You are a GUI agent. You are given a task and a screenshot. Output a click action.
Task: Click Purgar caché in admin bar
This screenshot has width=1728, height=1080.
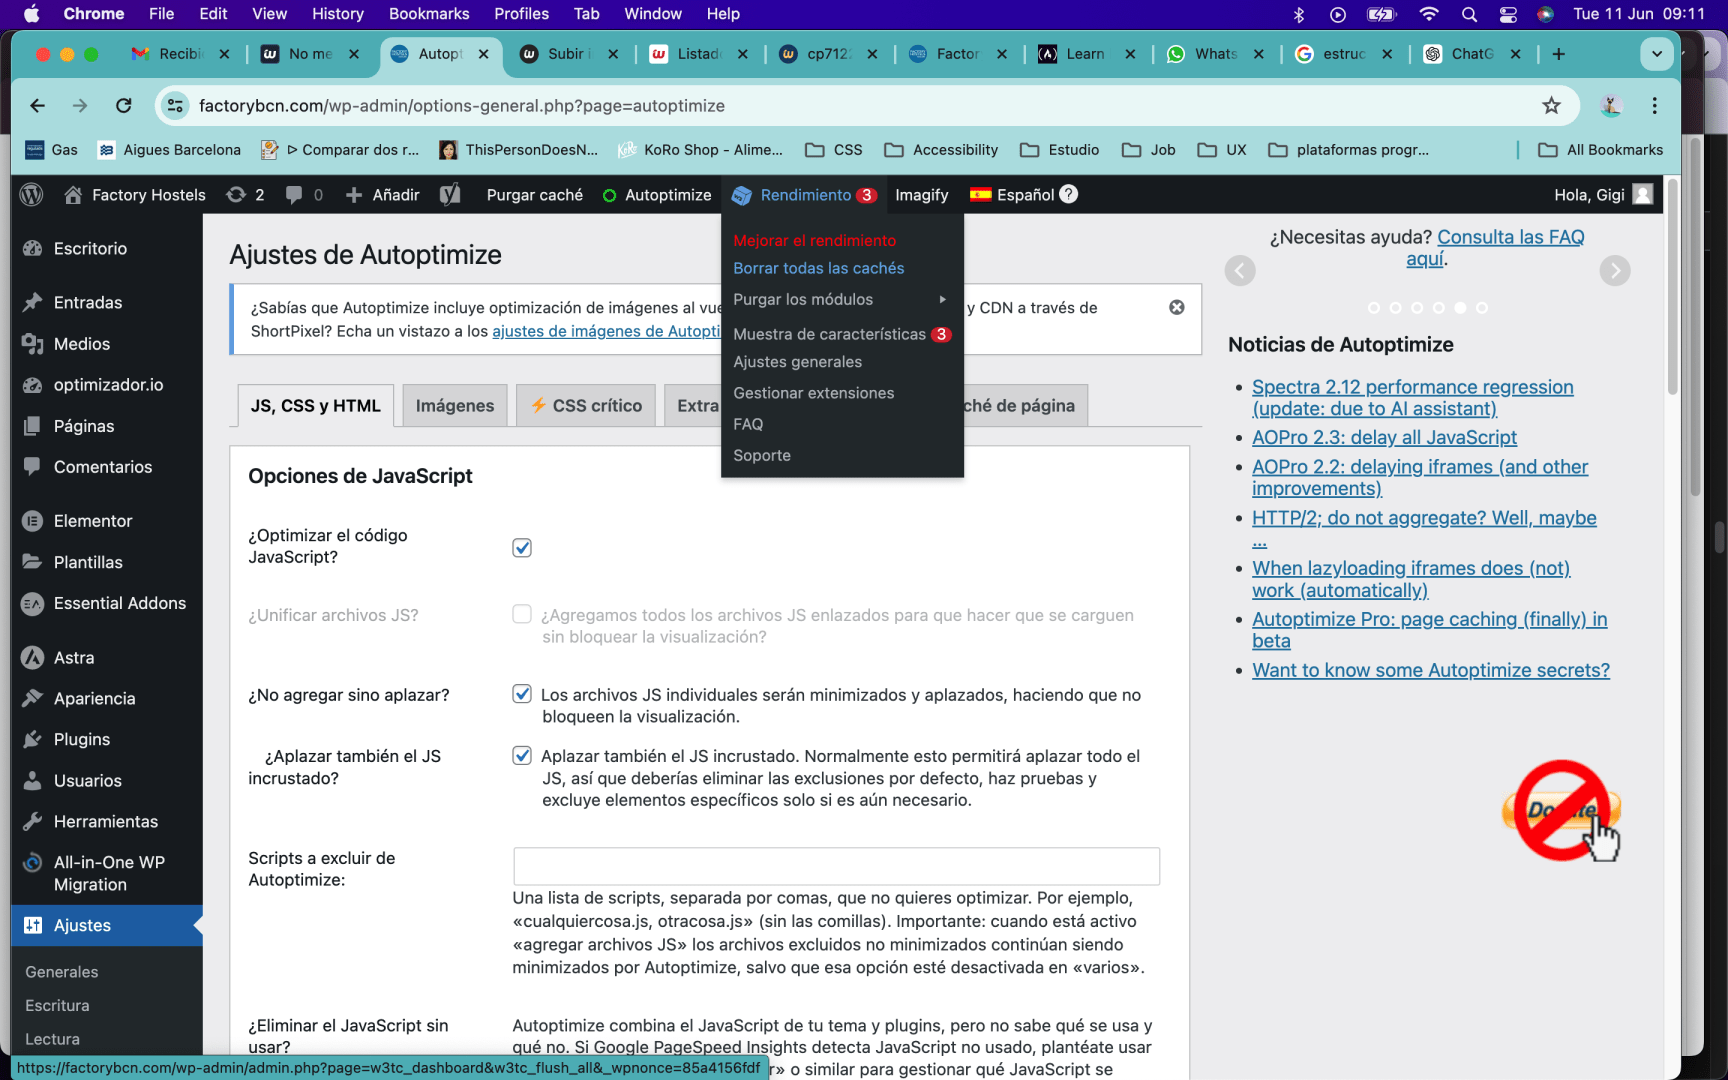click(x=534, y=195)
